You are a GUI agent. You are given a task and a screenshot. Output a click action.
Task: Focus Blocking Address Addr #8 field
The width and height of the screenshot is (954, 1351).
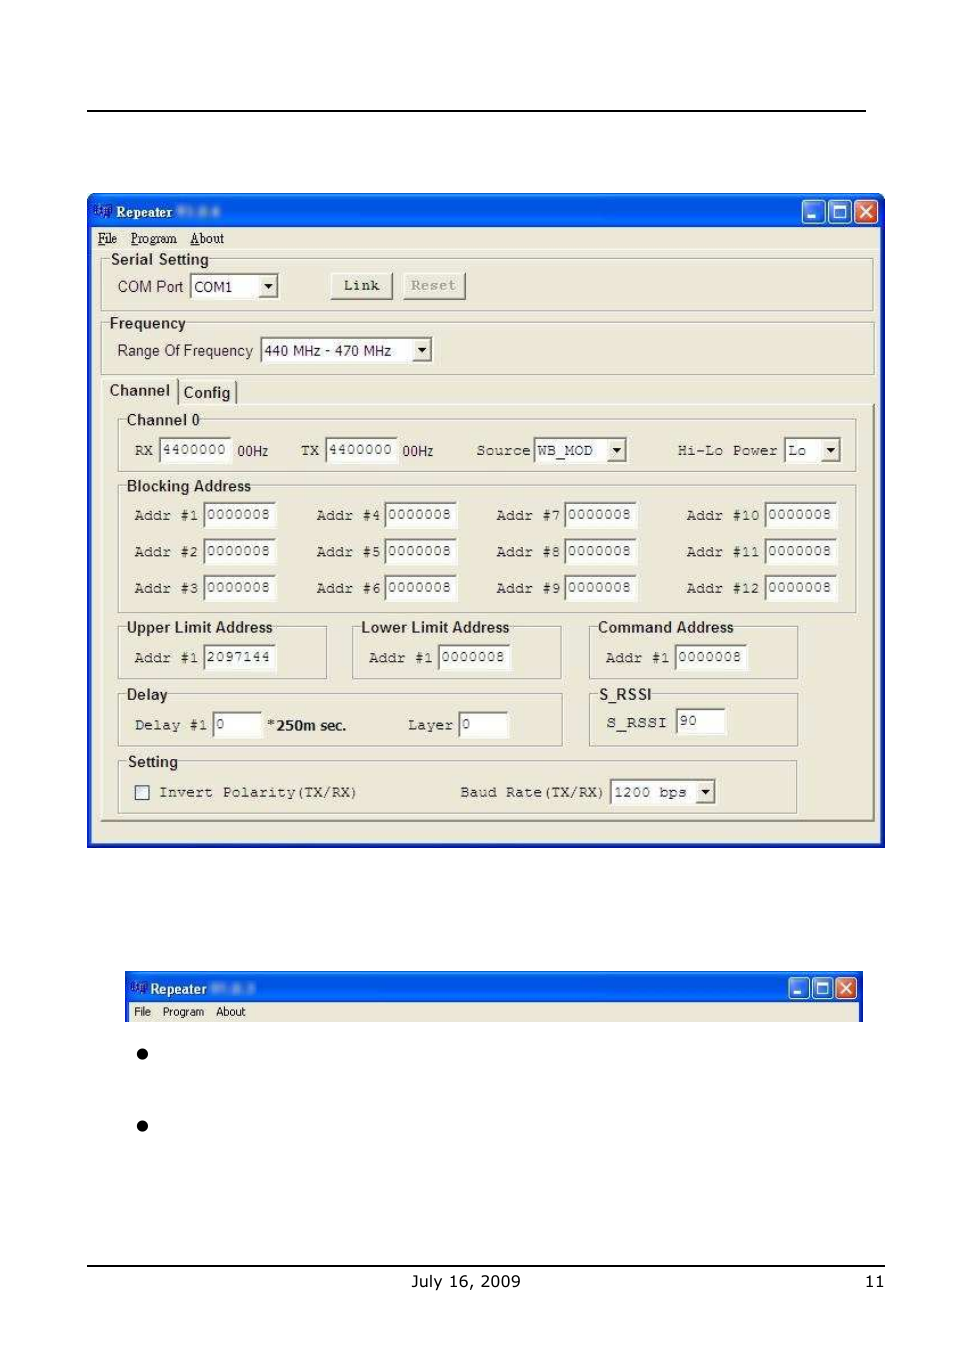click(x=600, y=551)
